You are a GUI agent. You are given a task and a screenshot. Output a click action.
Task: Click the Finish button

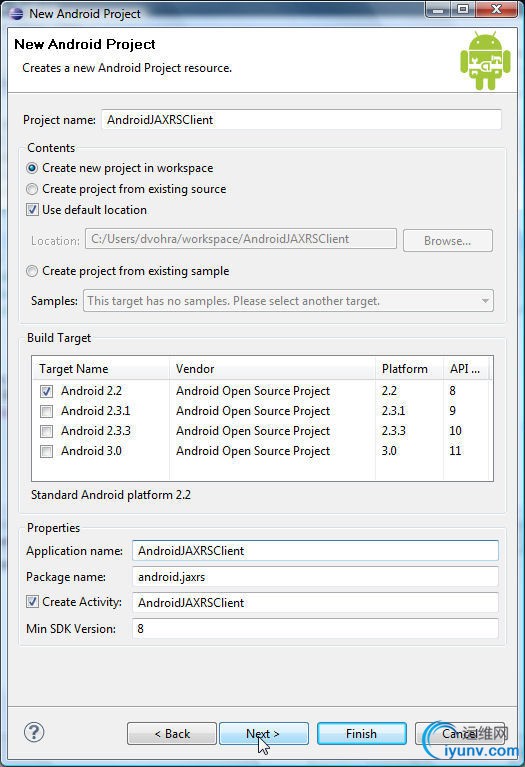click(362, 734)
